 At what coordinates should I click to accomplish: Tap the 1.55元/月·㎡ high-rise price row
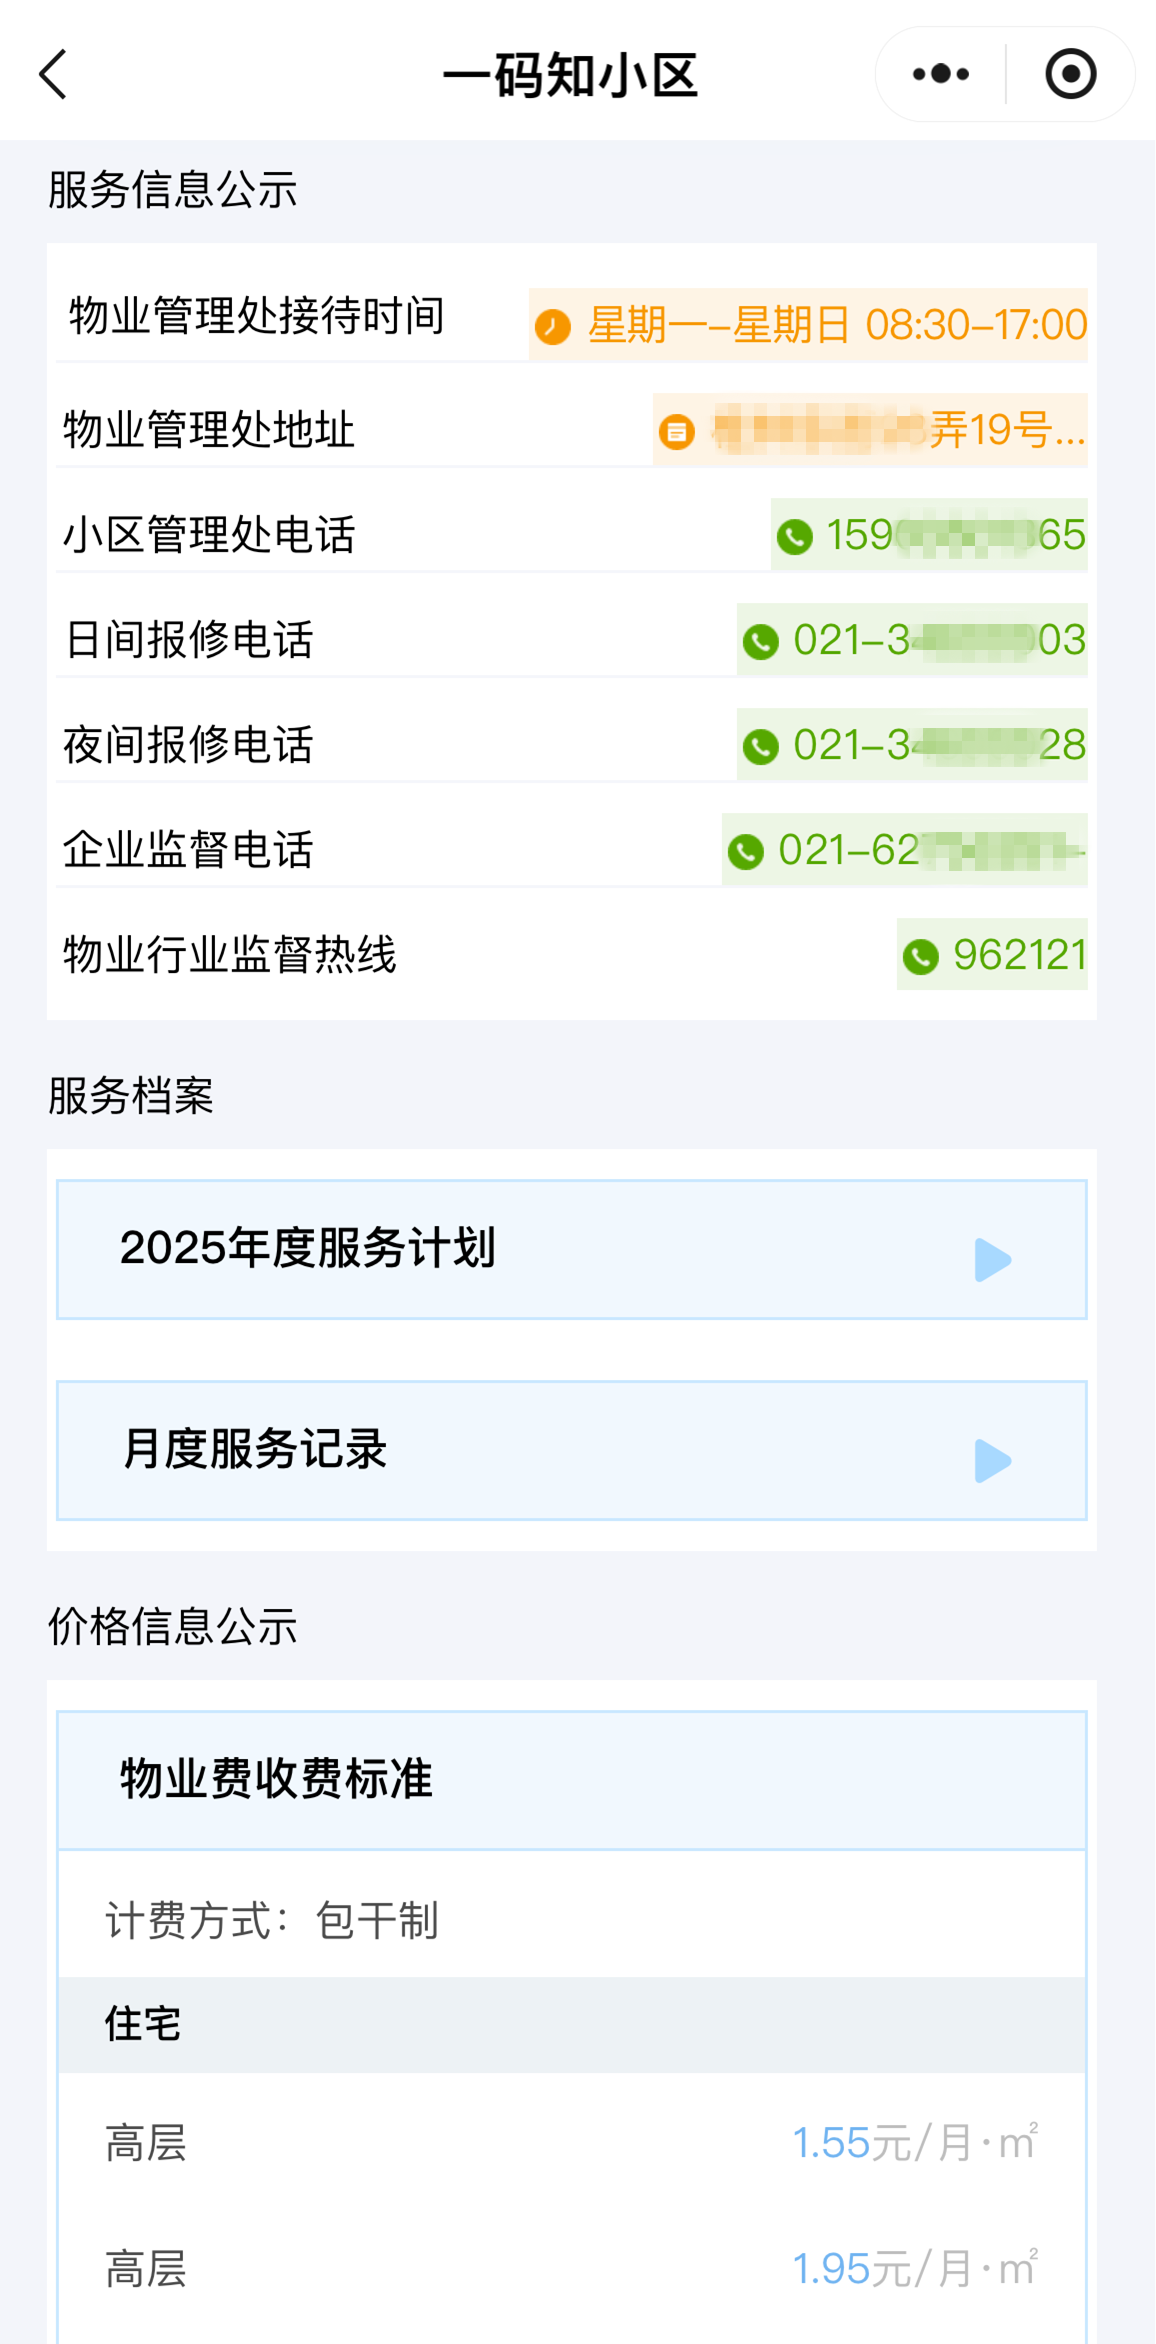[571, 2143]
